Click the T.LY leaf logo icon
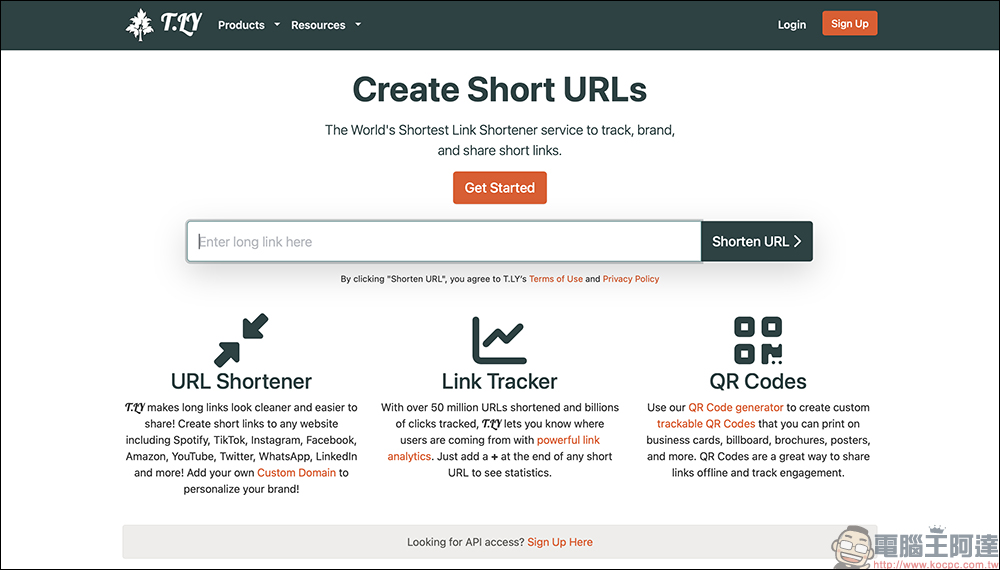This screenshot has height=570, width=1000. click(140, 25)
